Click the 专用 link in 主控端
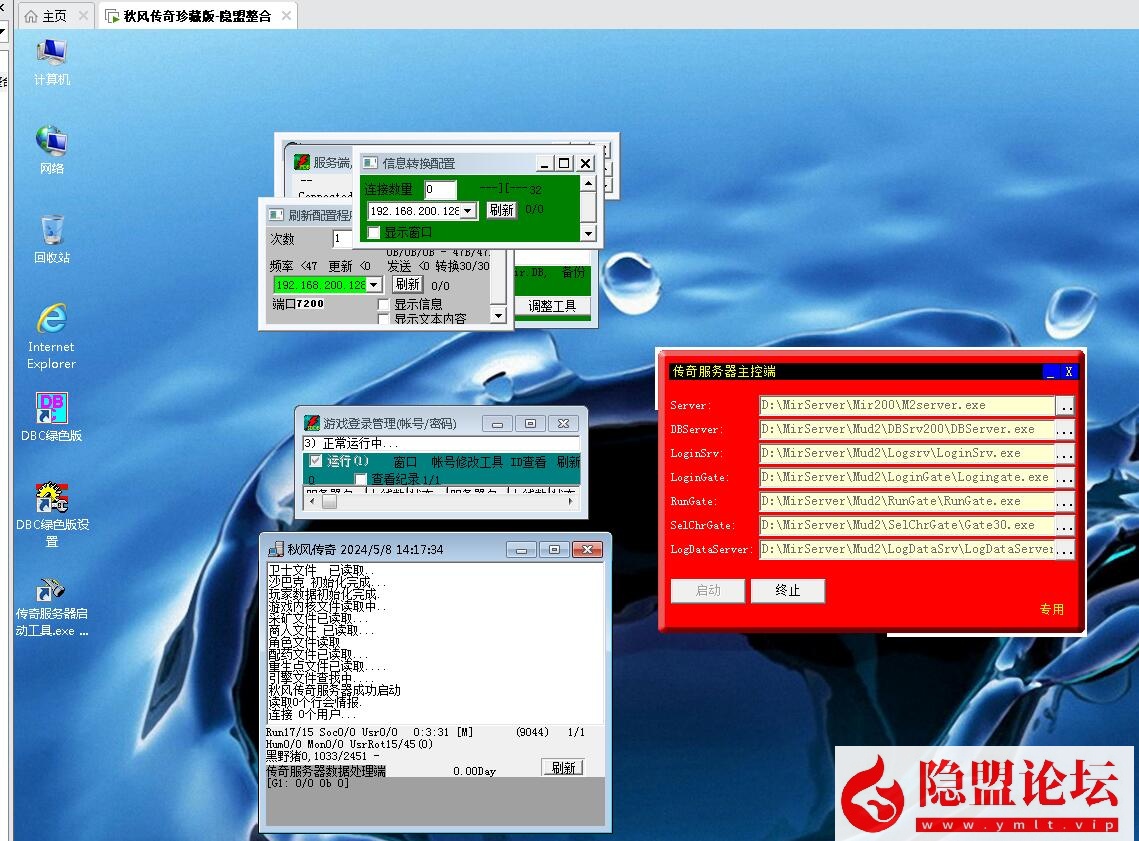This screenshot has width=1139, height=841. [x=1052, y=609]
